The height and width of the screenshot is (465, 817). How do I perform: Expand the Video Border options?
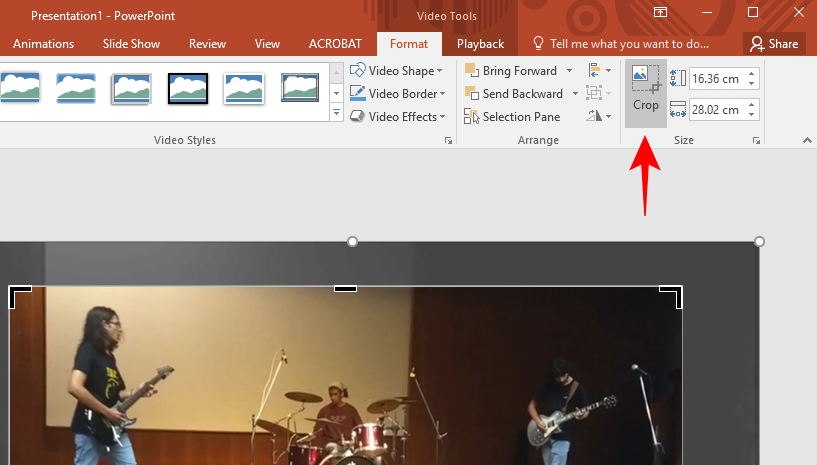click(398, 94)
